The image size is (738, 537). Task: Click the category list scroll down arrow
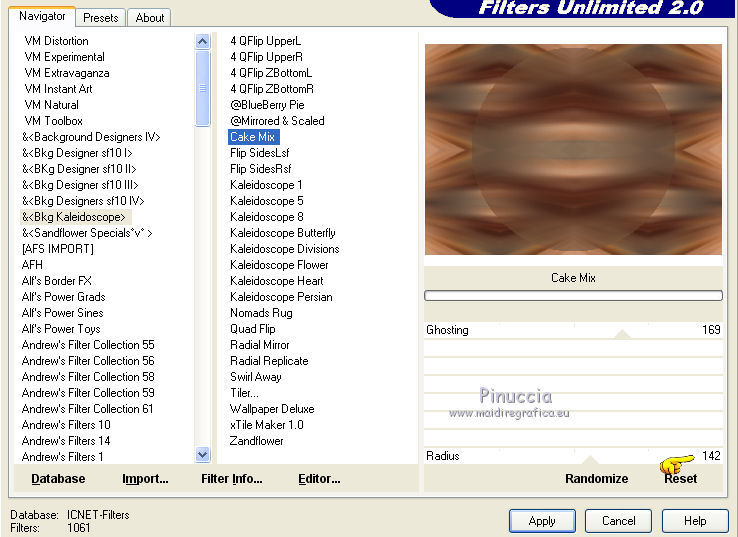(202, 455)
